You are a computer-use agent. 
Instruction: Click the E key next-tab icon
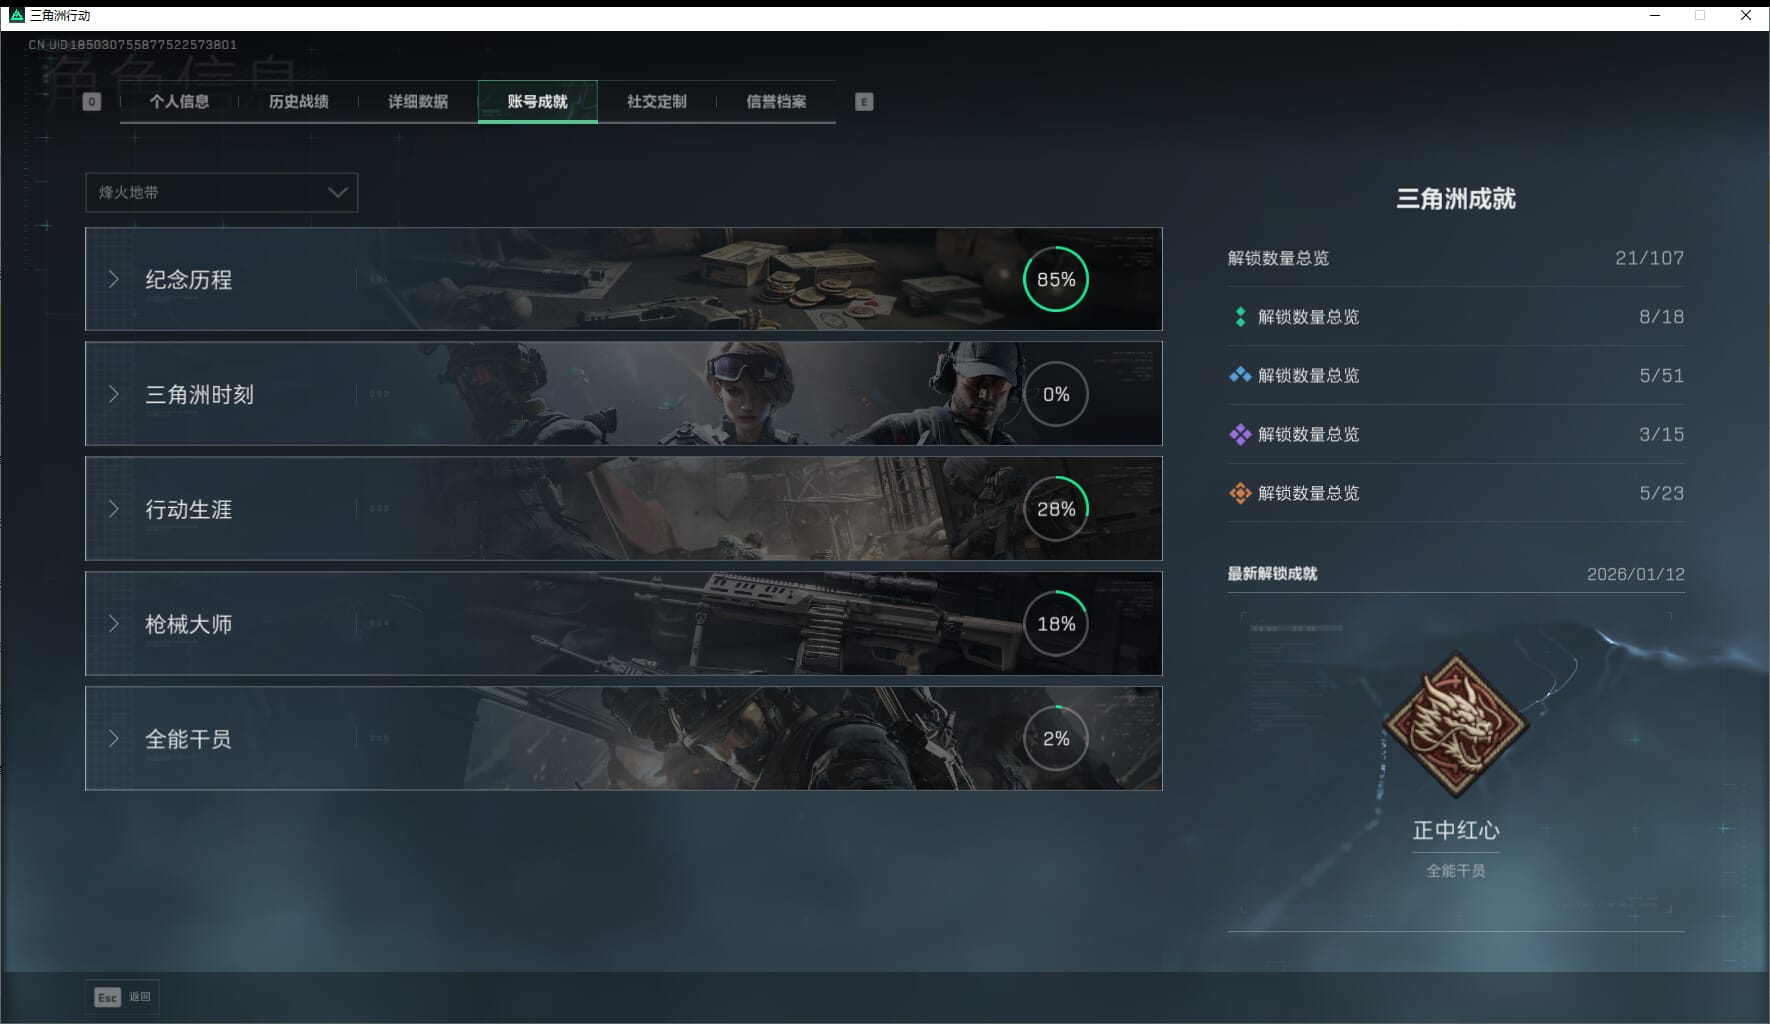864,101
